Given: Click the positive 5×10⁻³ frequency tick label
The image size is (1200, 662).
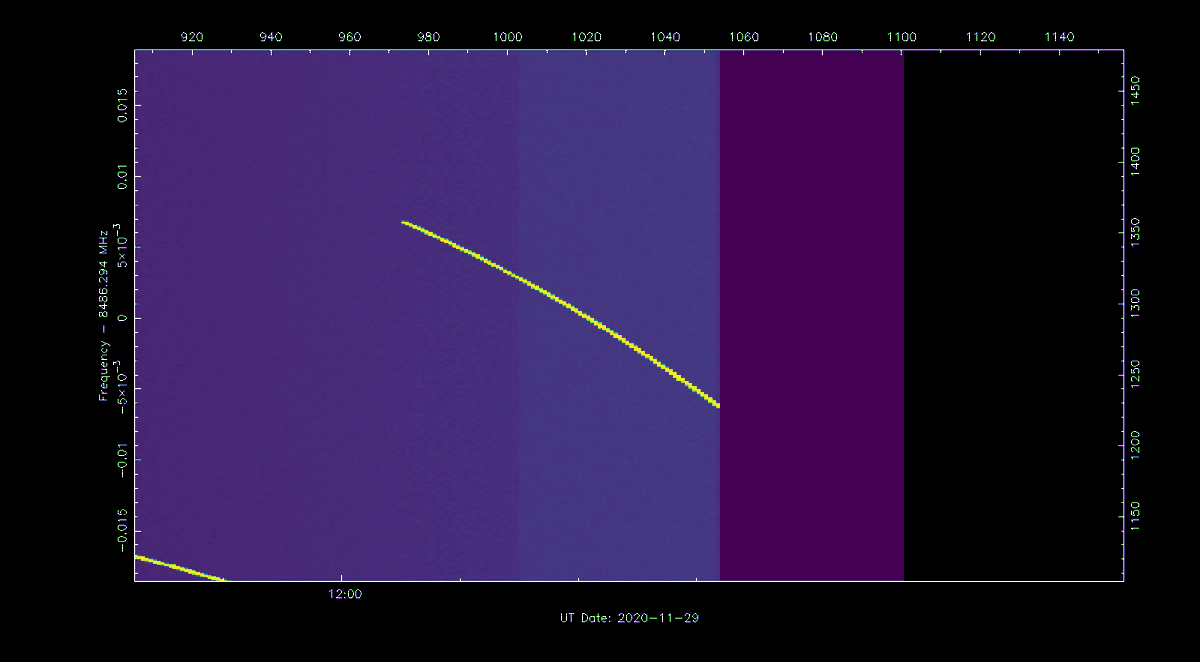Looking at the screenshot, I should (x=119, y=247).
